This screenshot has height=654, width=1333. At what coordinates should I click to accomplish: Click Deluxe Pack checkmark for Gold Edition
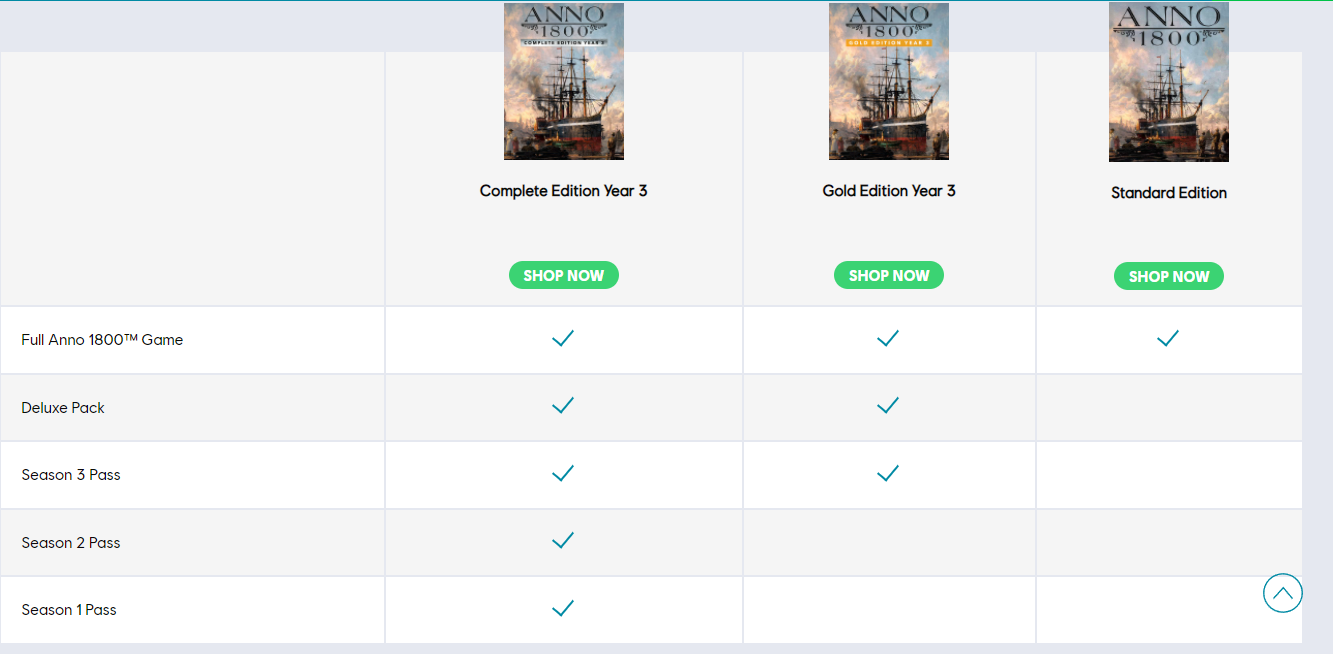click(x=888, y=405)
